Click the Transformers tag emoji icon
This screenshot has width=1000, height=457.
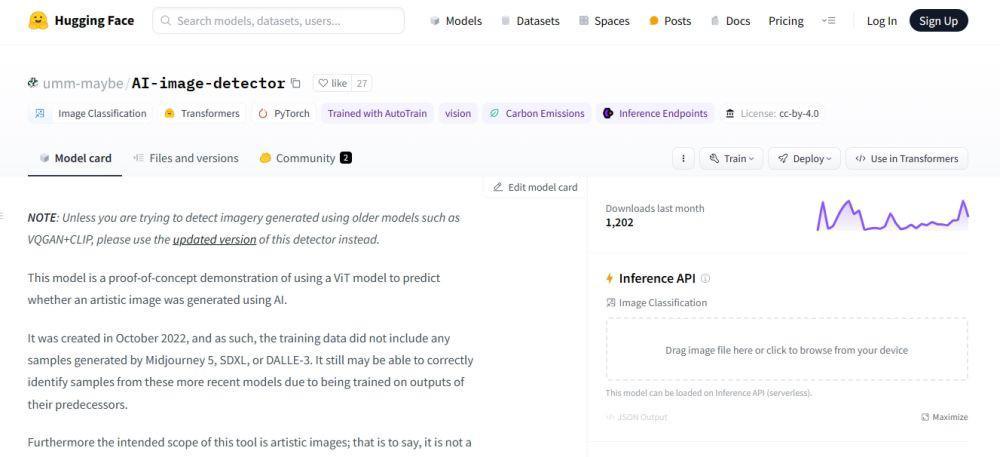(x=169, y=113)
